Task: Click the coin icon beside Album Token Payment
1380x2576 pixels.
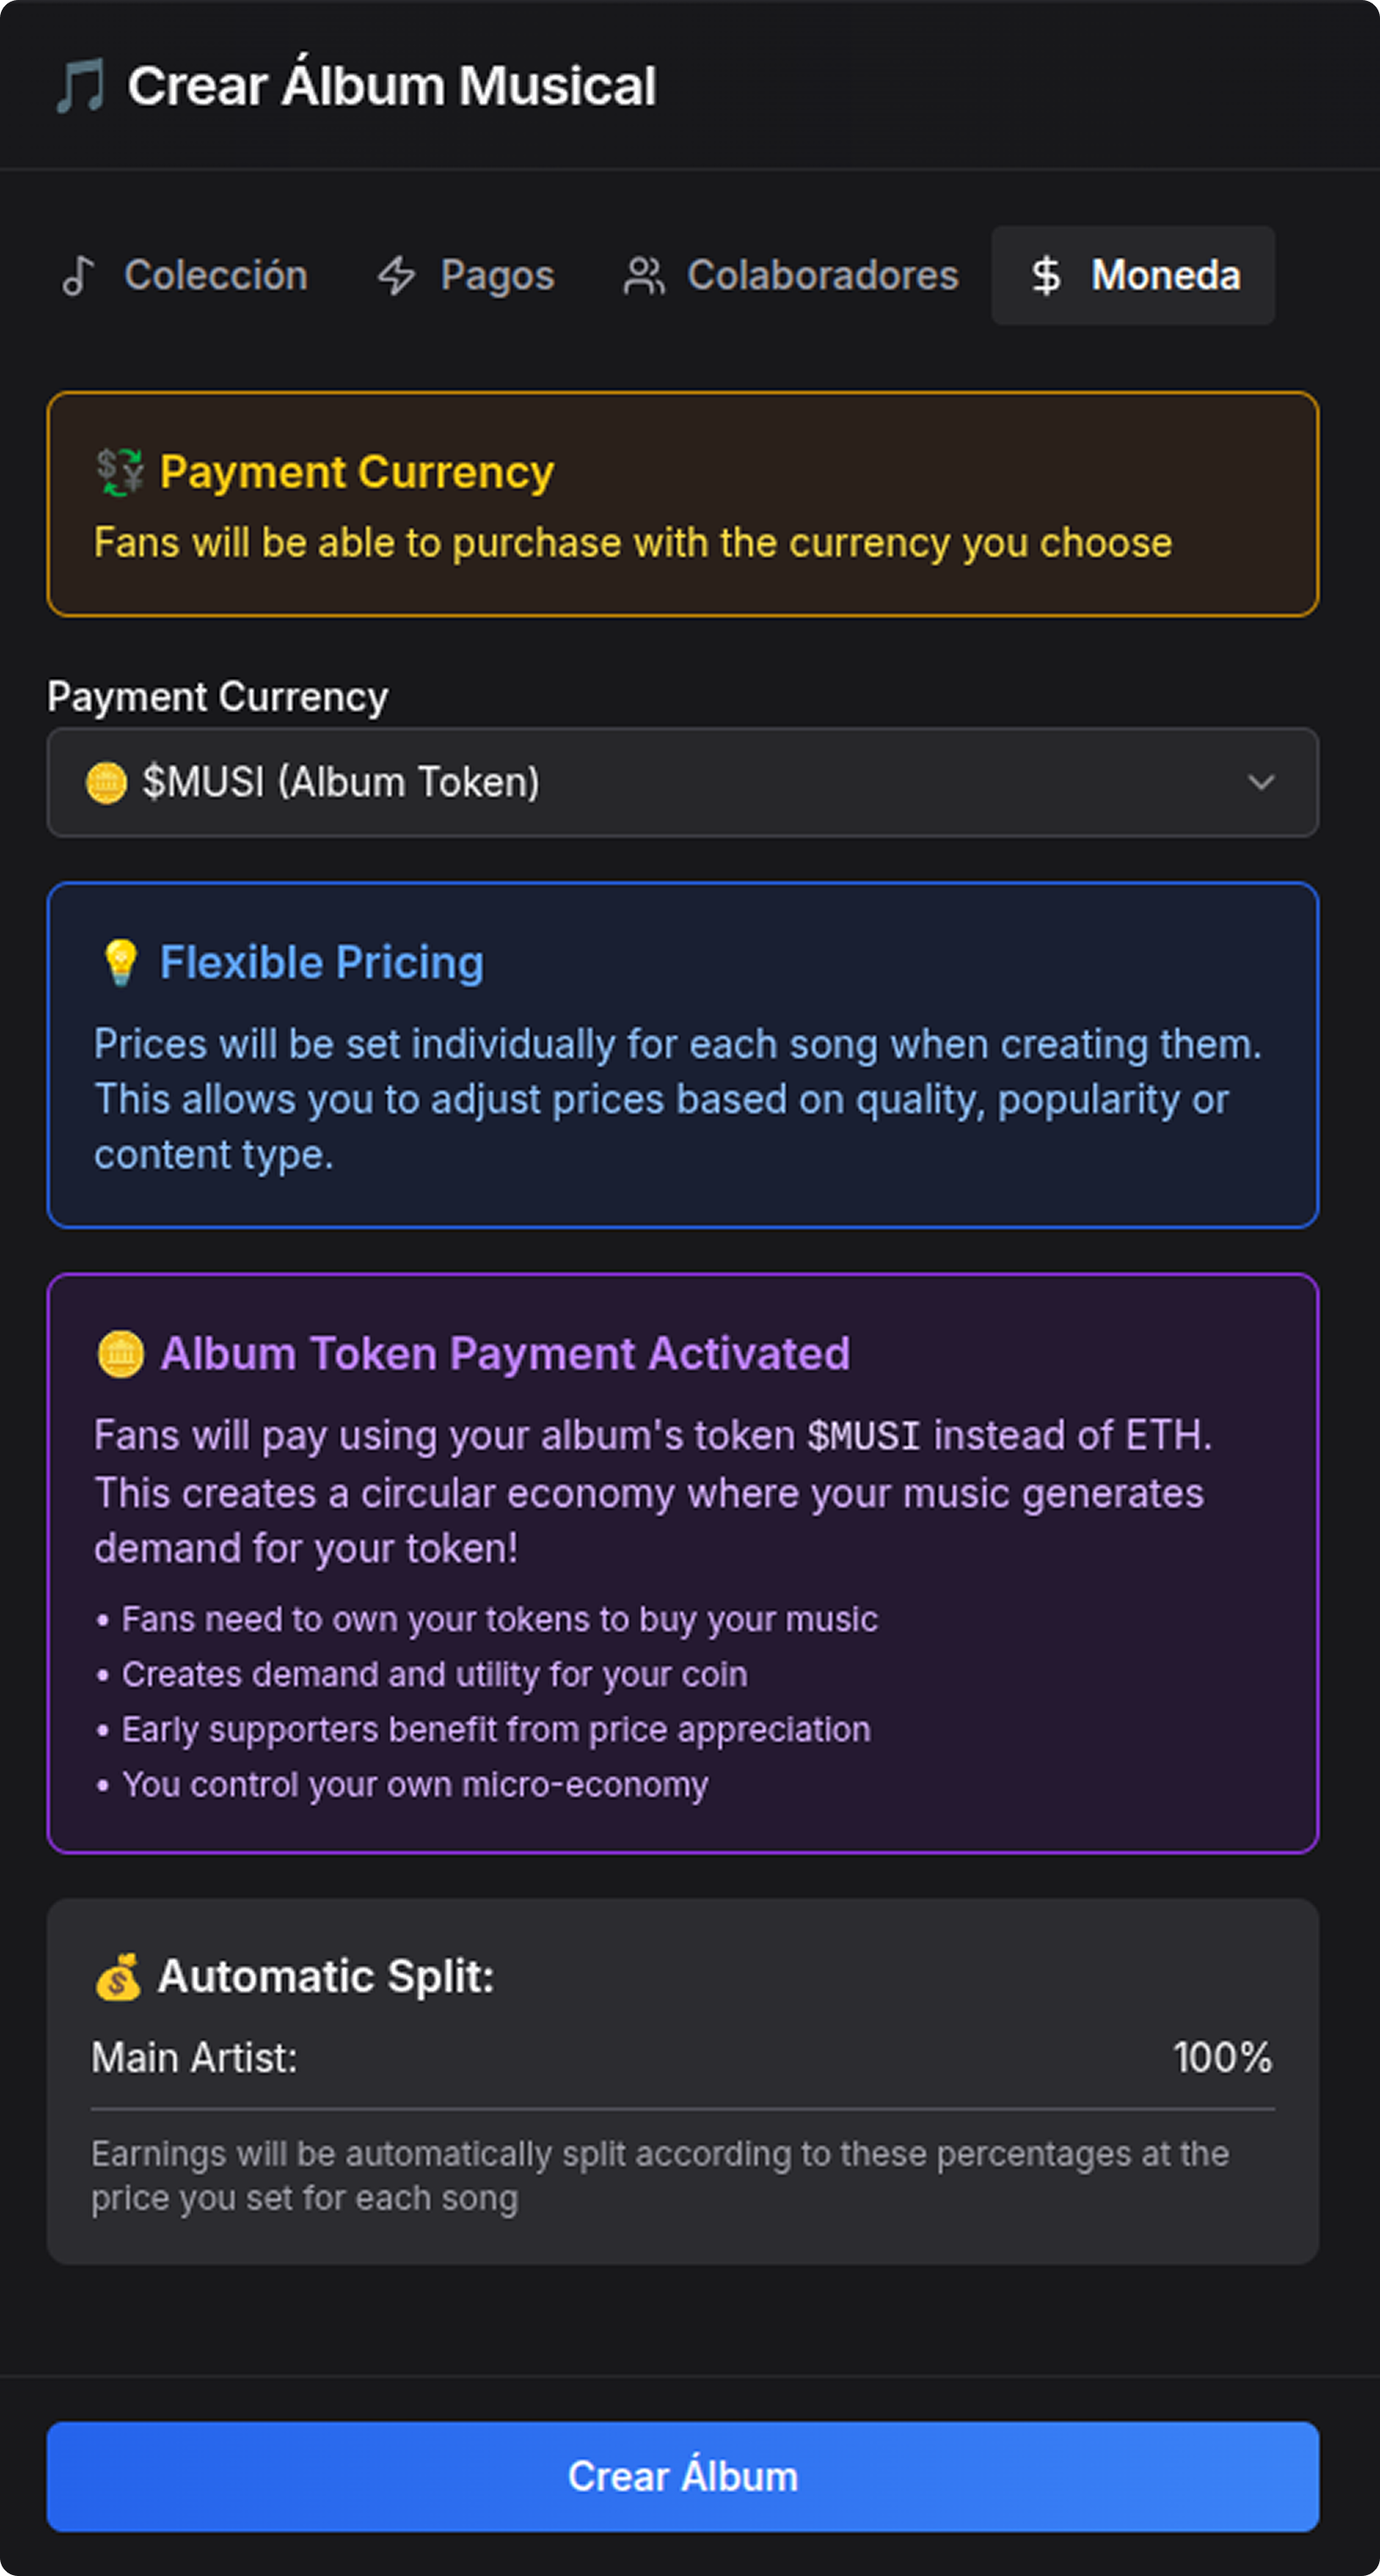Action: point(120,1354)
